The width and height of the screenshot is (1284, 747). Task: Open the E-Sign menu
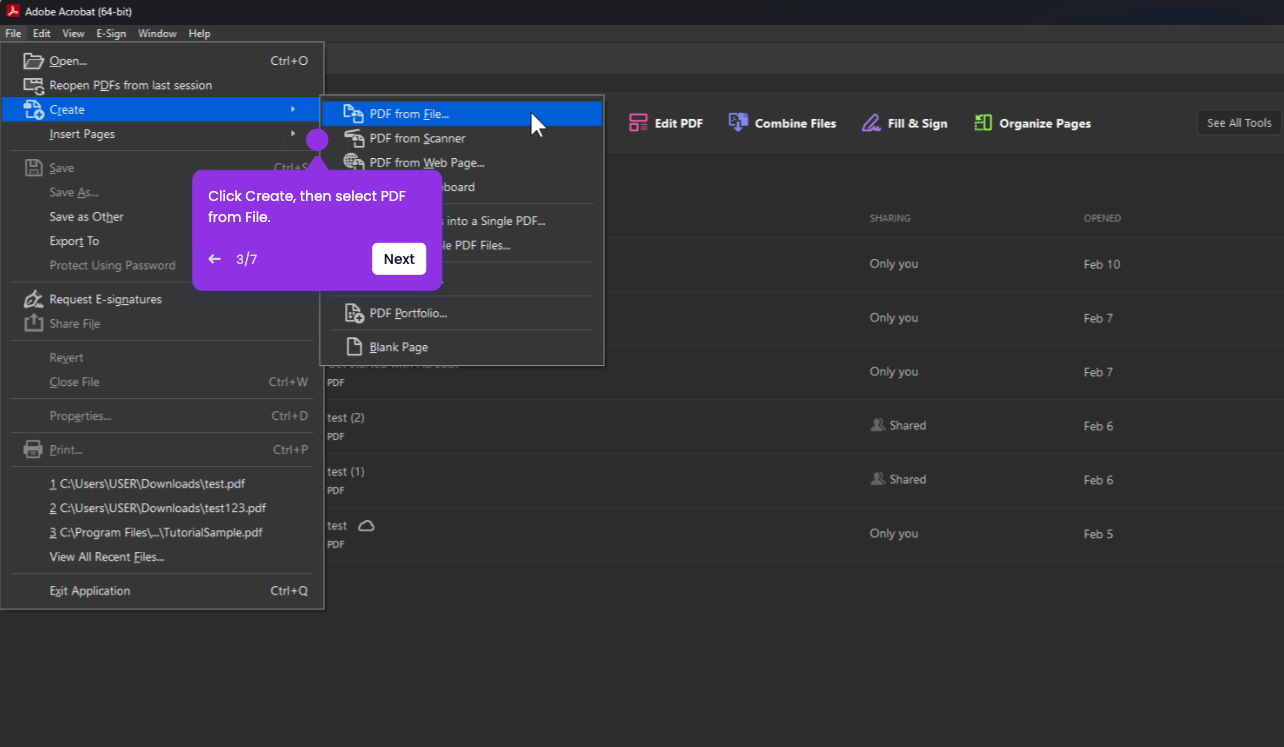[x=111, y=34]
